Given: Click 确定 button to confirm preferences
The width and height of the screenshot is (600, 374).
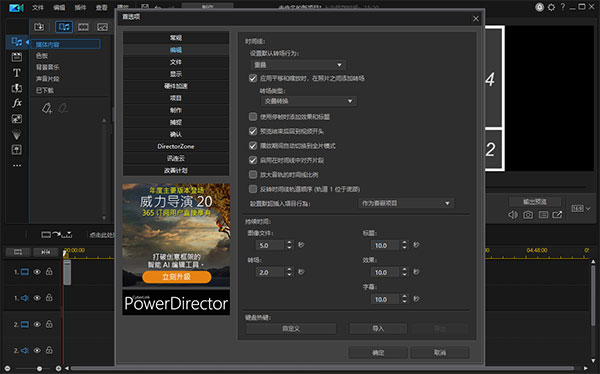Looking at the screenshot, I should click(x=378, y=353).
